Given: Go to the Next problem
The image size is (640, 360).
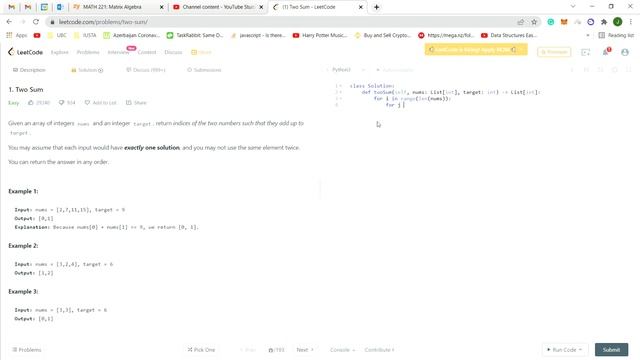Looking at the screenshot, I should pyautogui.click(x=305, y=350).
